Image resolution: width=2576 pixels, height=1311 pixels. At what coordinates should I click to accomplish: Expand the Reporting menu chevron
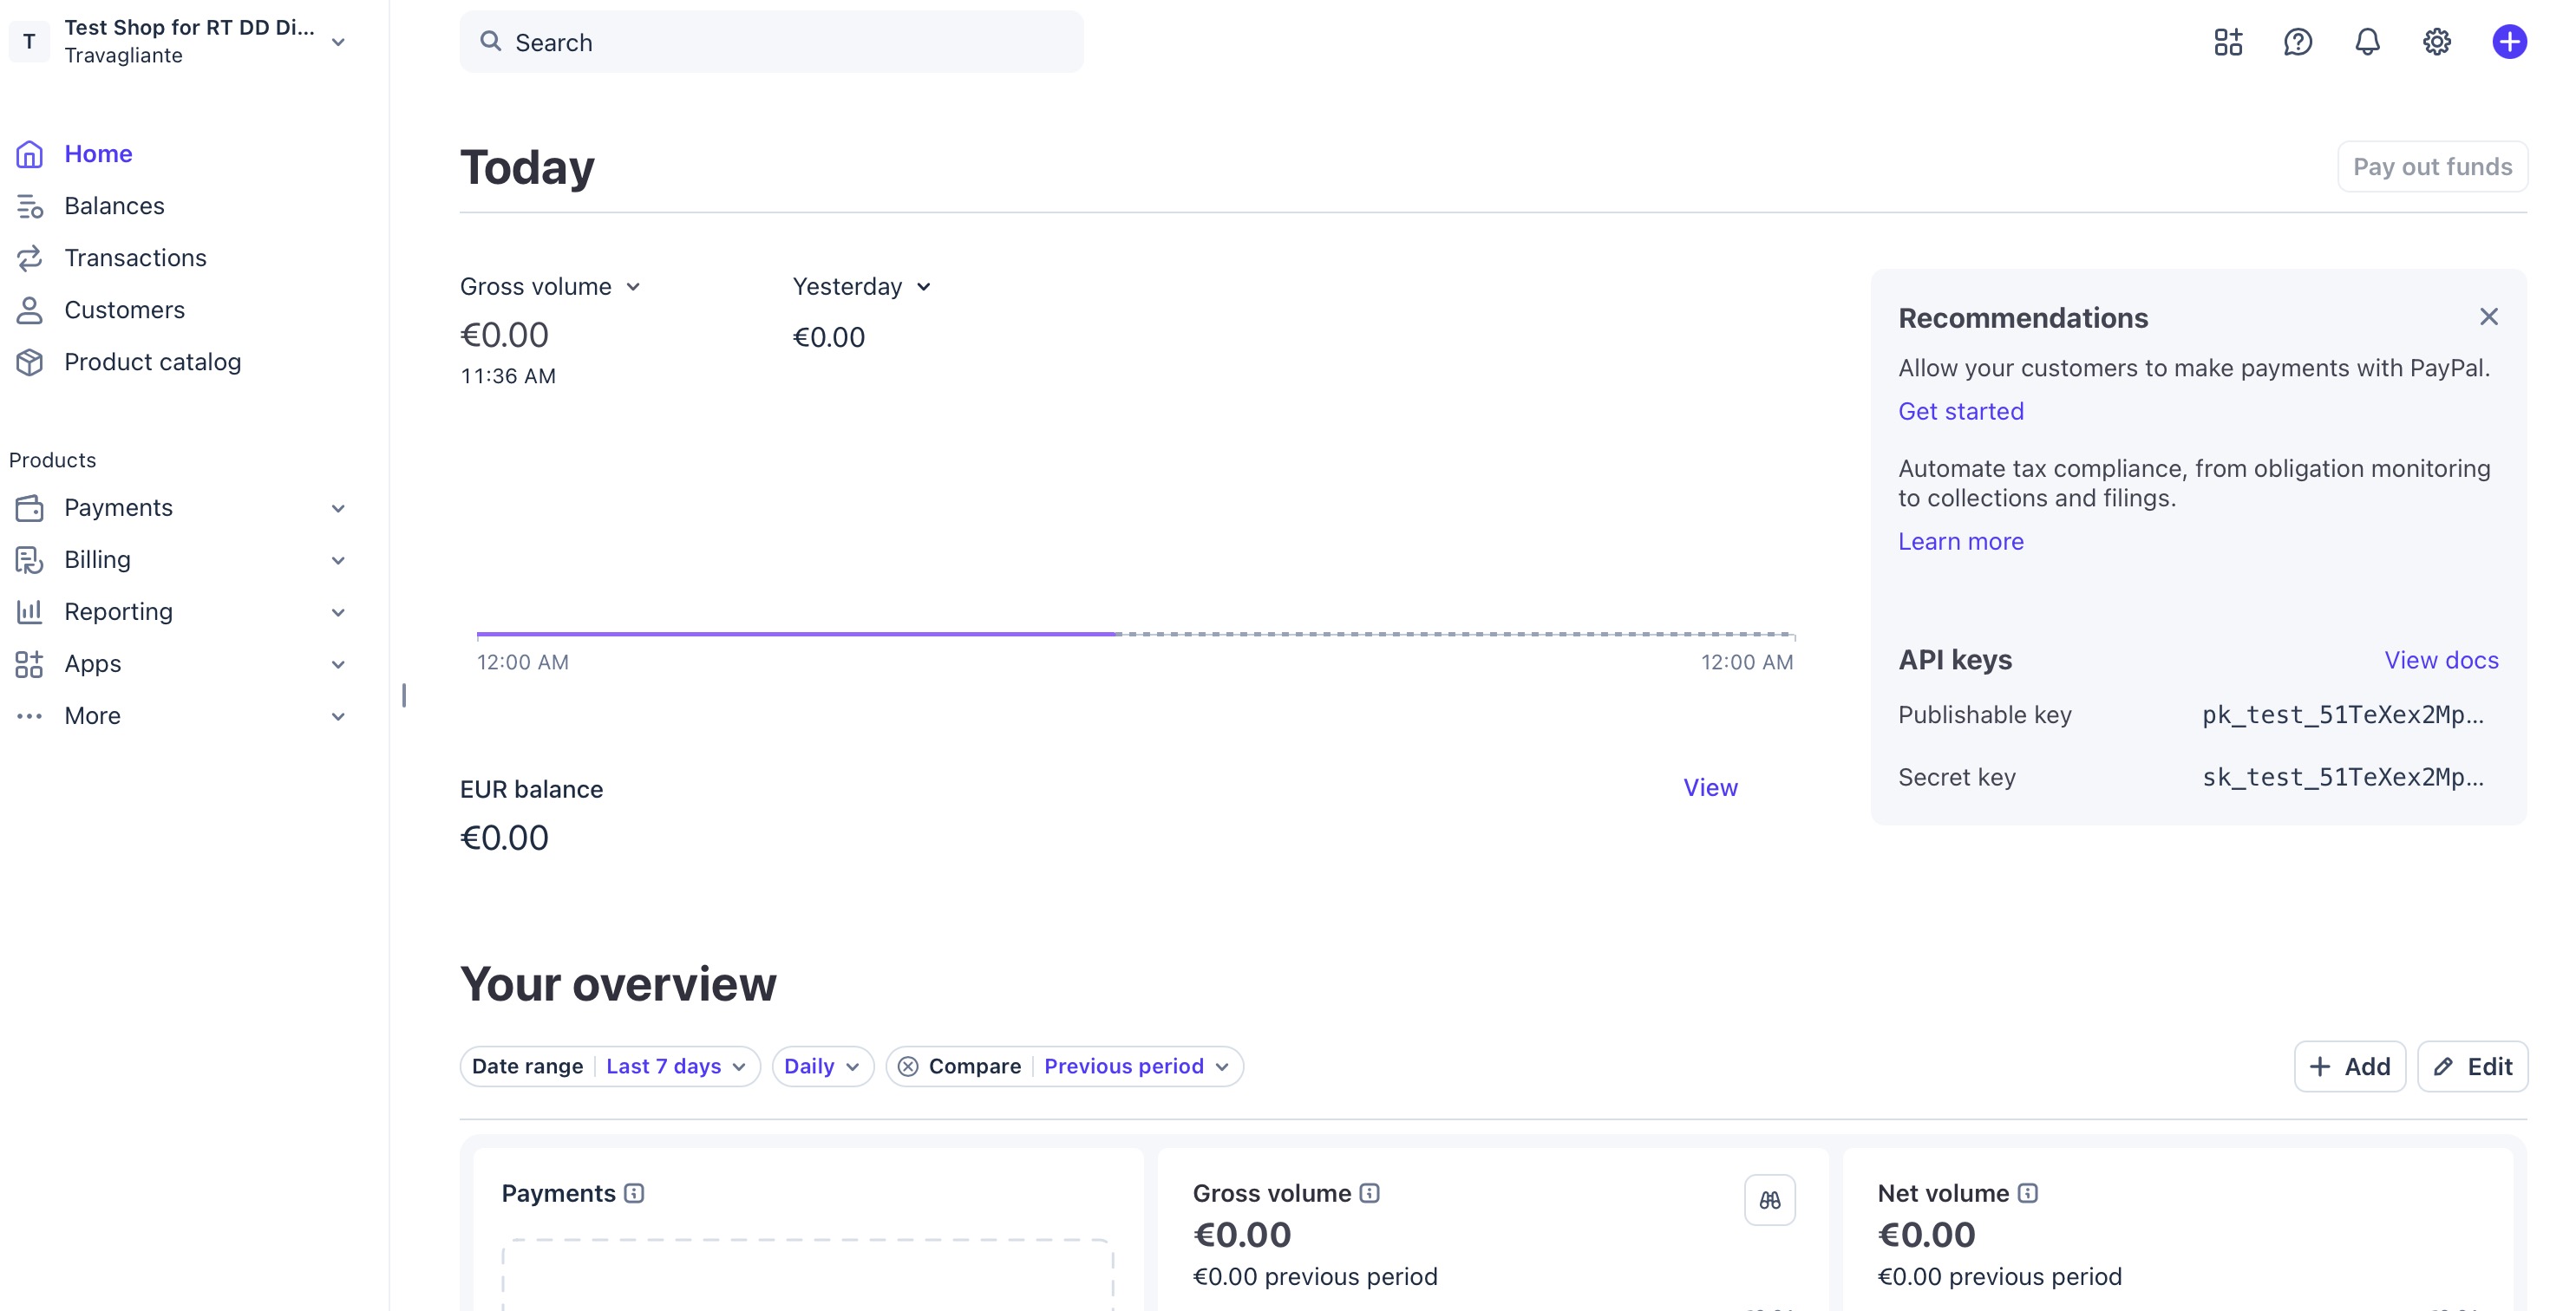pyautogui.click(x=338, y=613)
